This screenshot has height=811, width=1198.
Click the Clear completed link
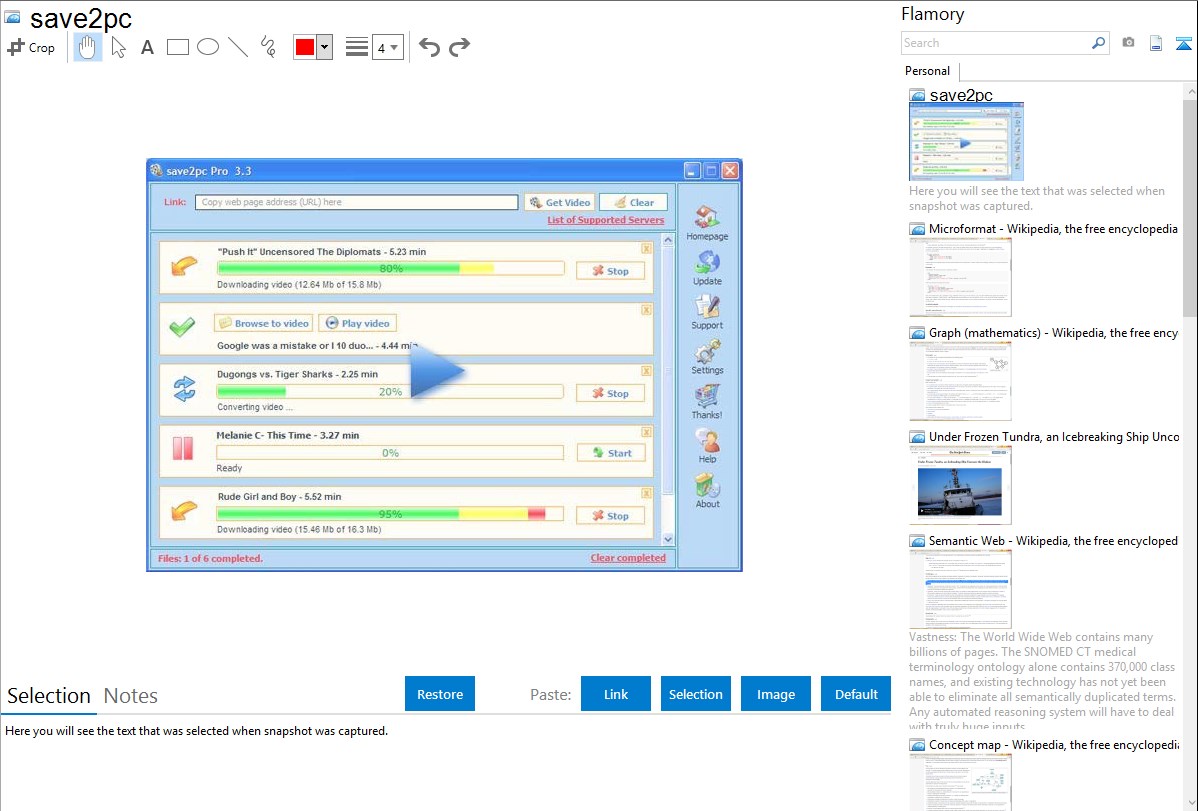628,558
